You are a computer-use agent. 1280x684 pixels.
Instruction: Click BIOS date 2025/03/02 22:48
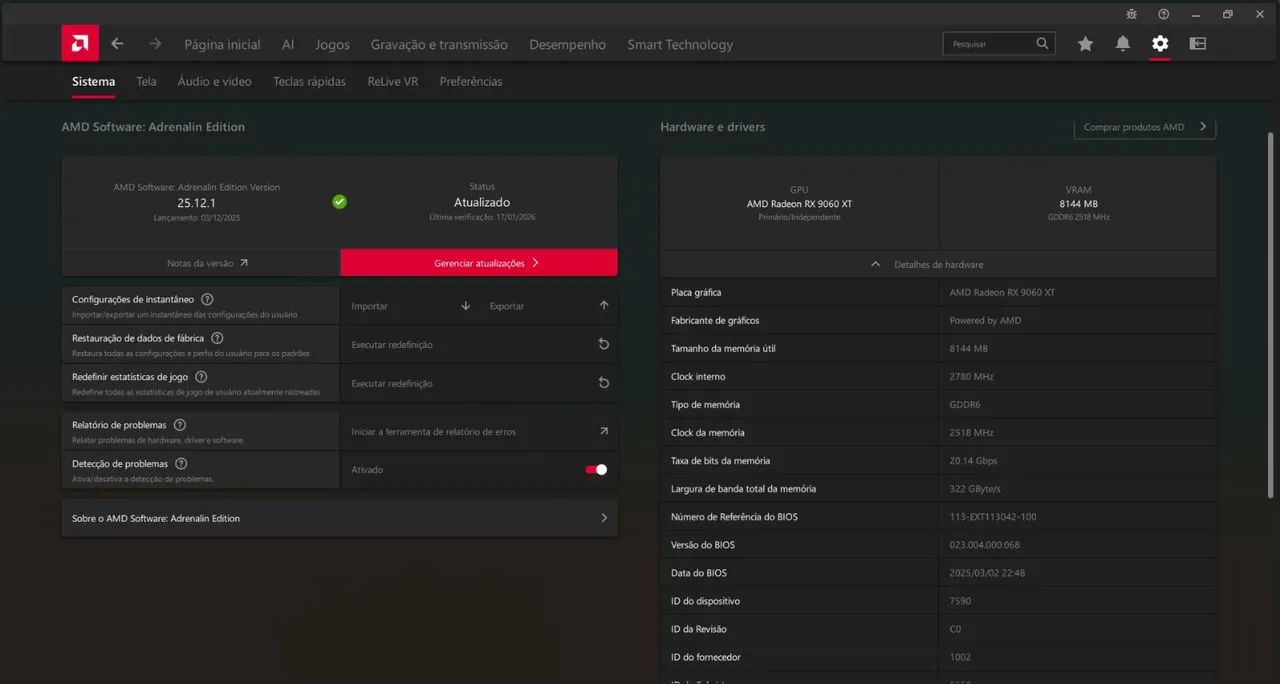(987, 573)
